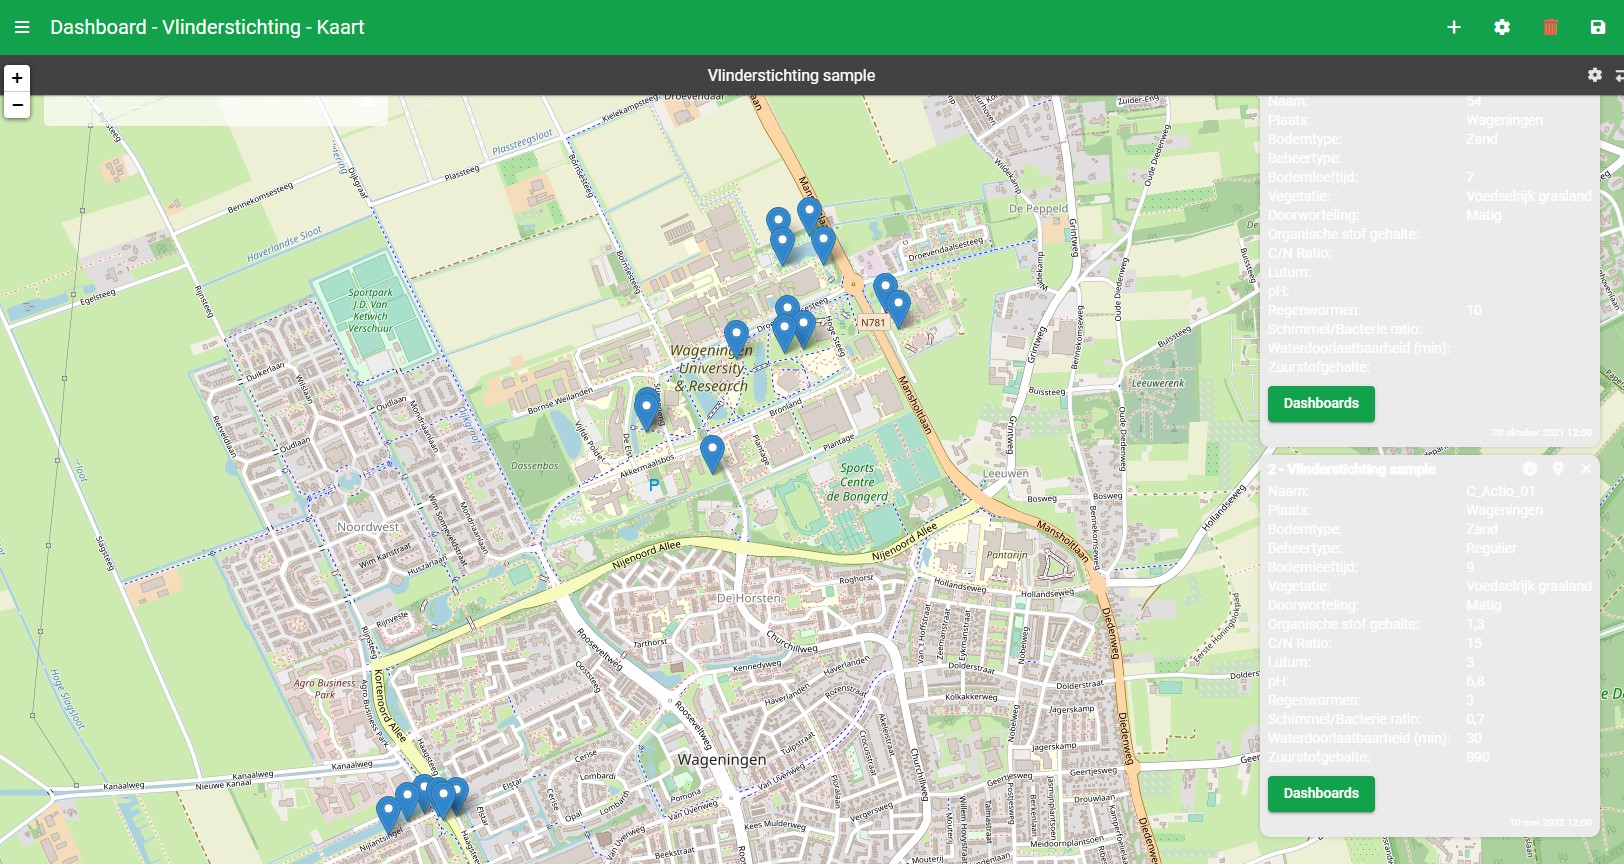
Task: Click the Dashboard - Vlinderstichting - Kaart title
Action: [207, 27]
